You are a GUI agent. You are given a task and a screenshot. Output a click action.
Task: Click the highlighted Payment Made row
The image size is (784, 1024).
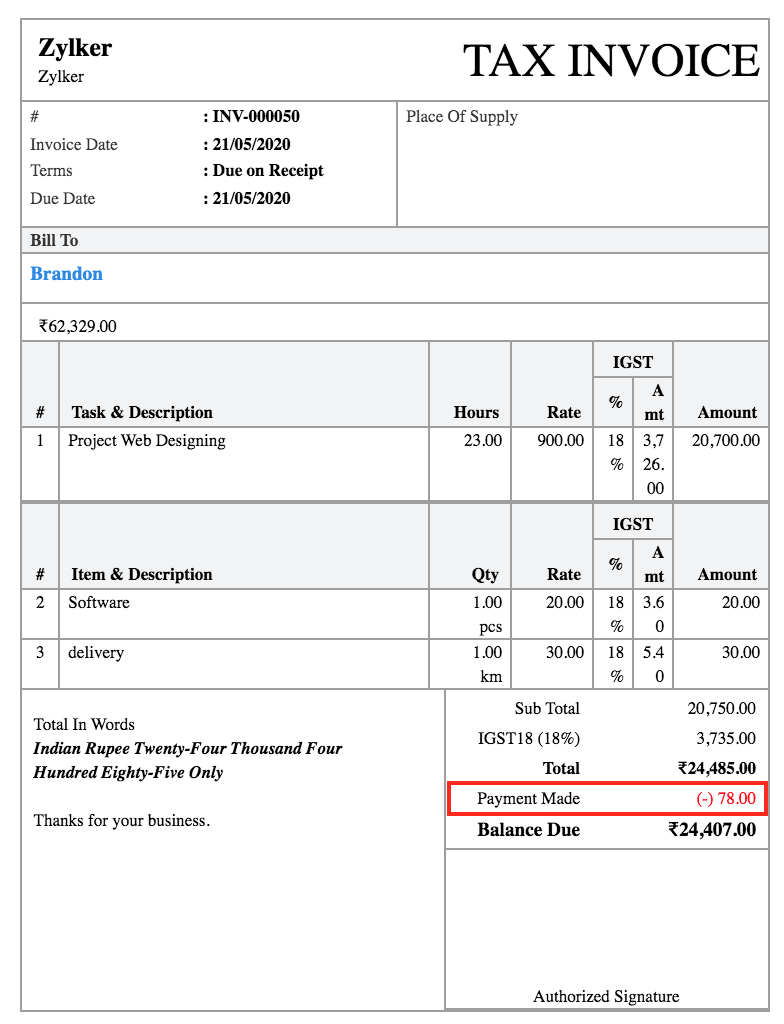607,799
